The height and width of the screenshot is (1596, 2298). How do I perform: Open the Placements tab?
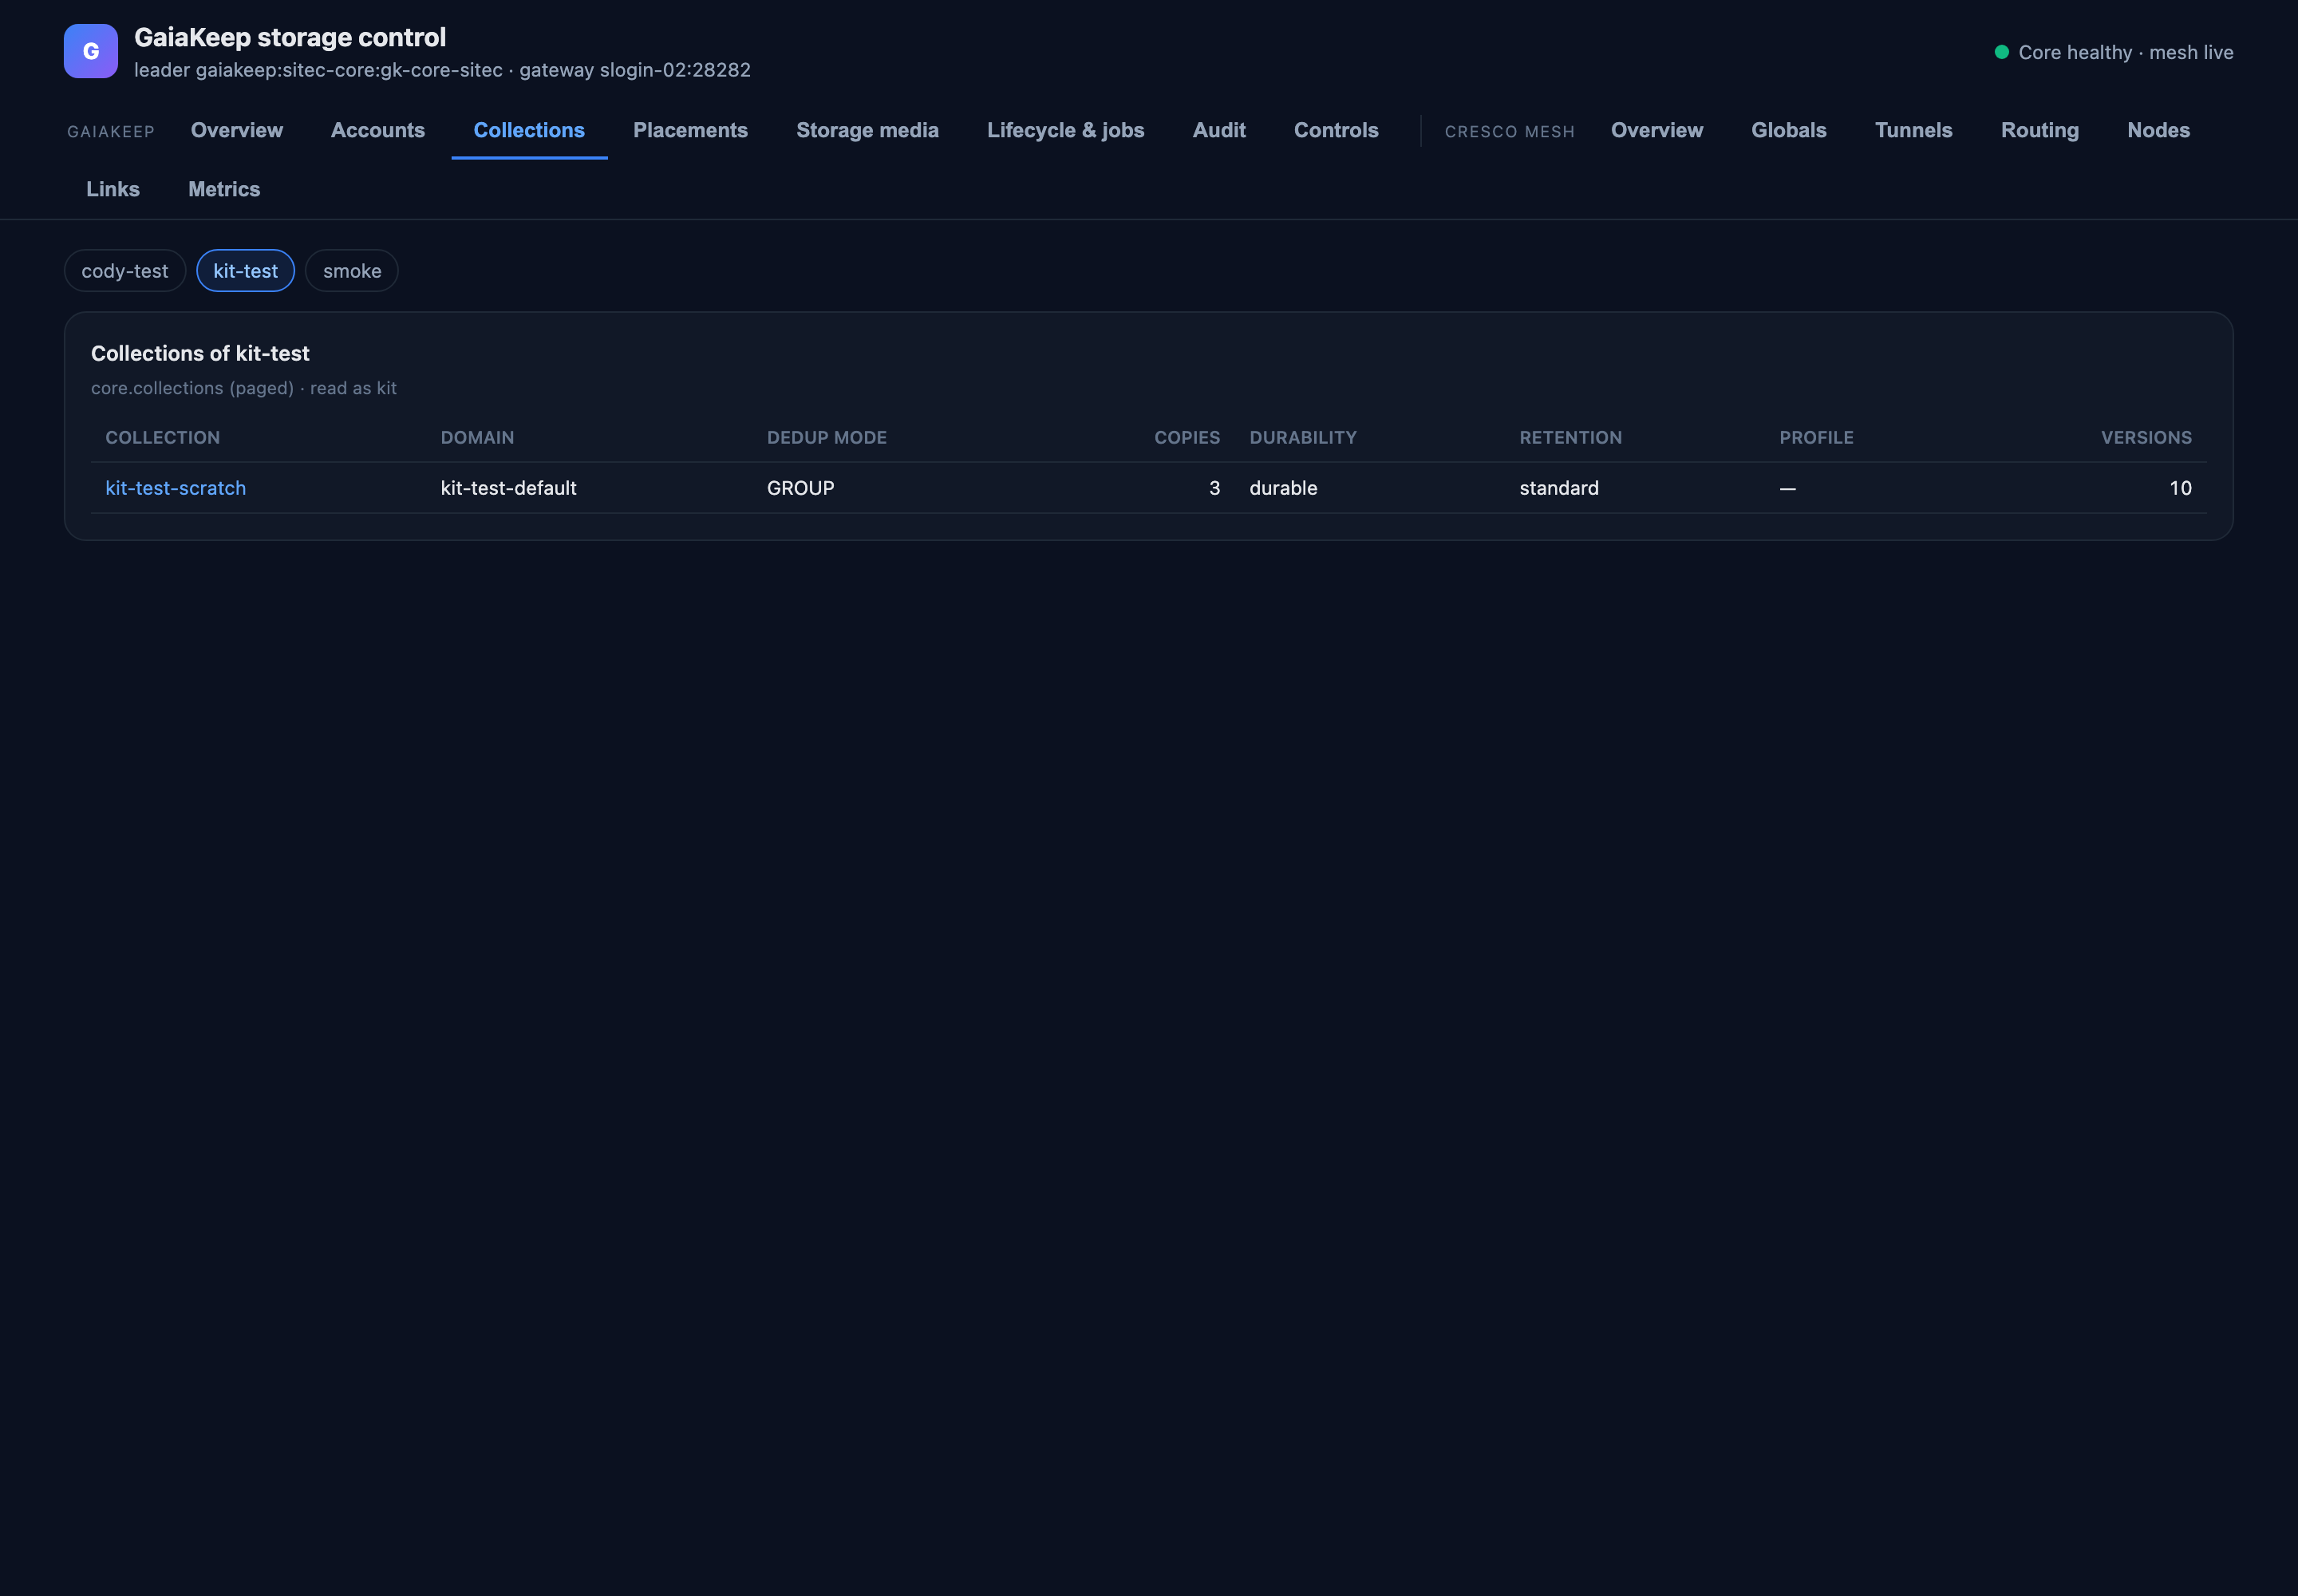690,130
